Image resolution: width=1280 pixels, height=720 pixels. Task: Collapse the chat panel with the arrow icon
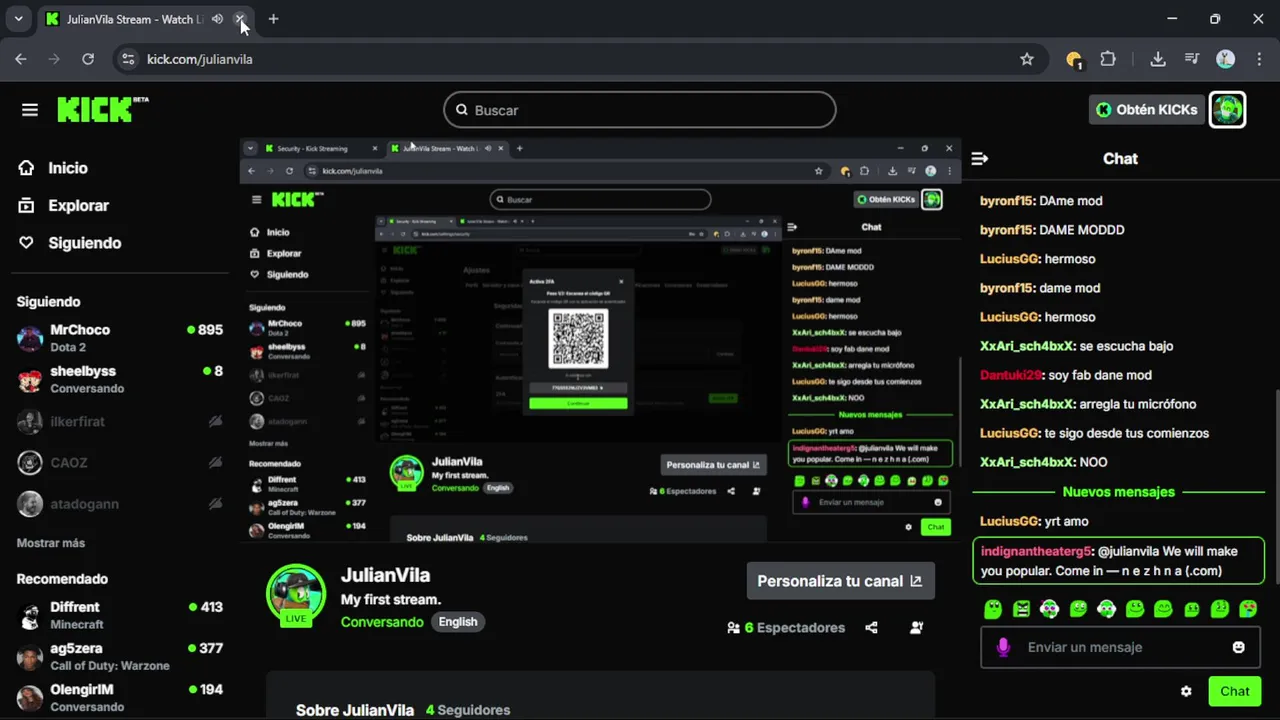click(x=980, y=158)
